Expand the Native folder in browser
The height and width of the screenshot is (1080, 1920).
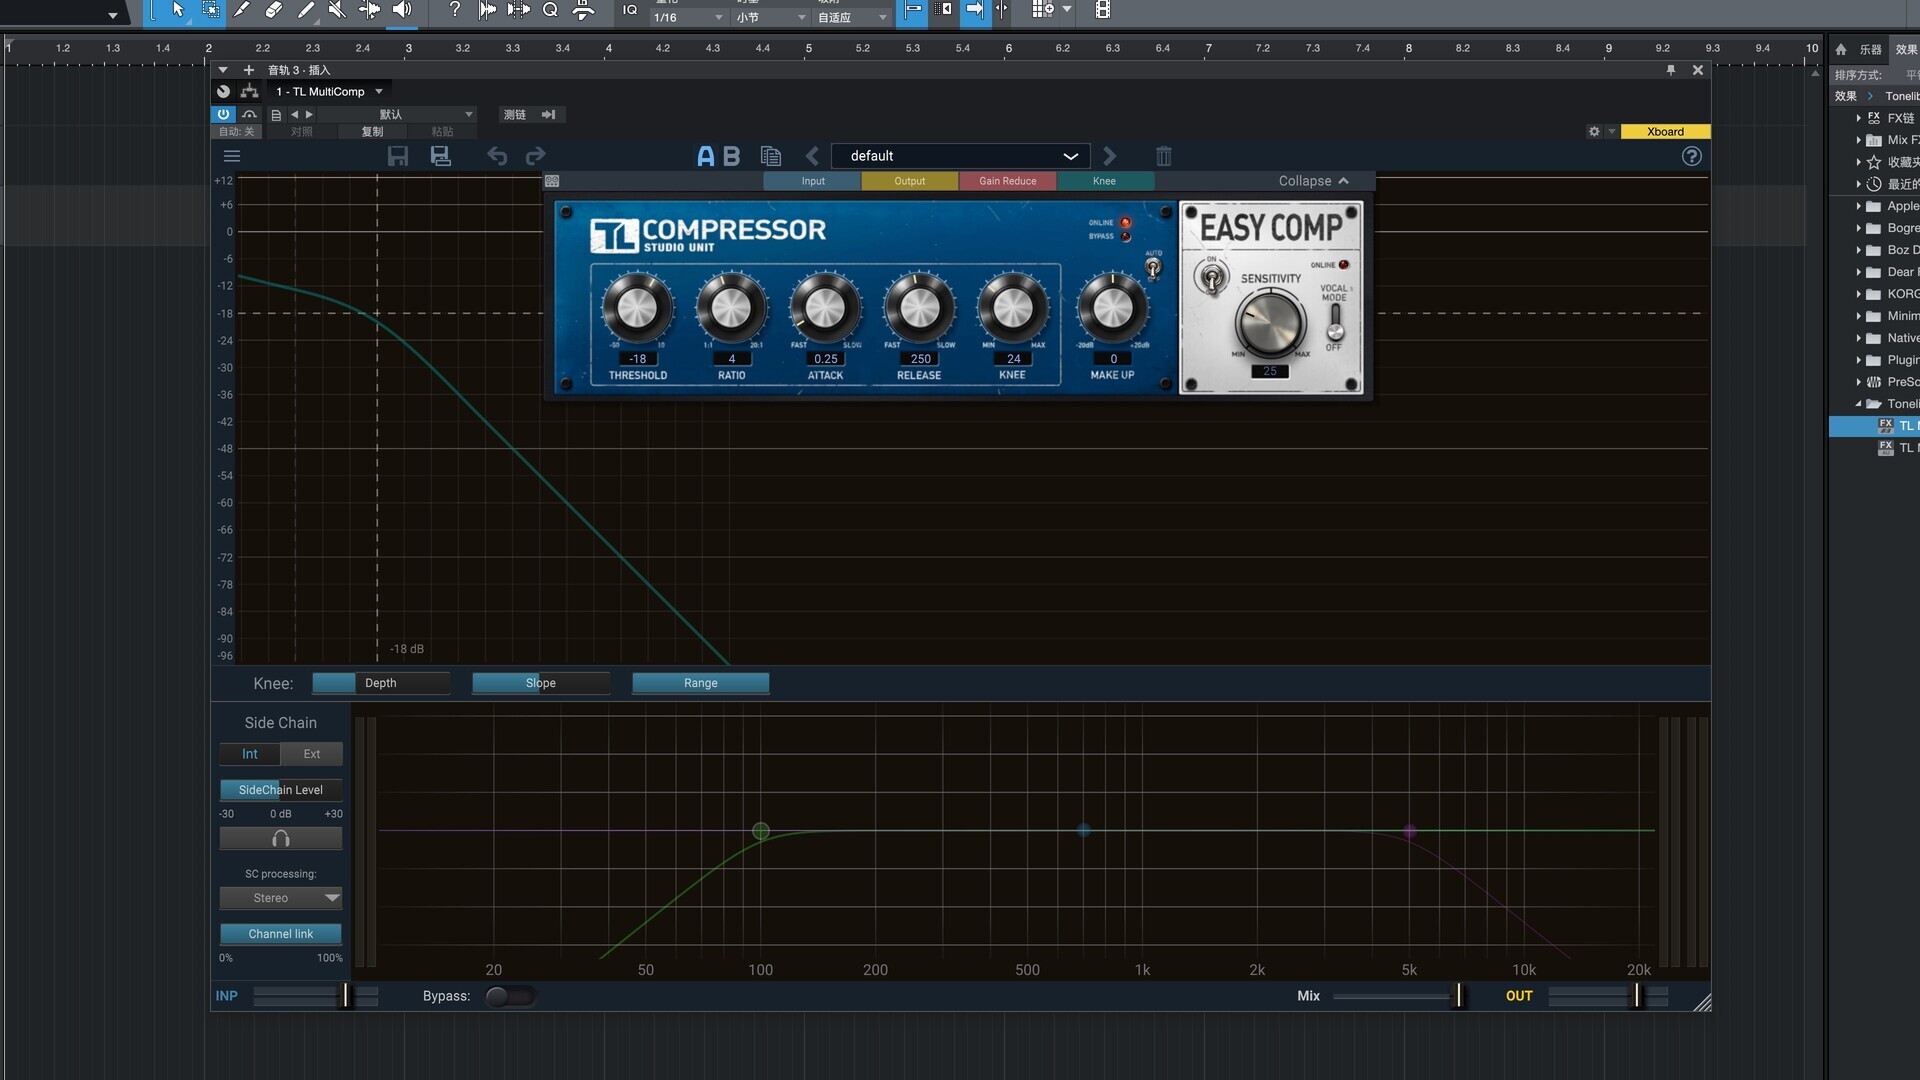[1859, 338]
